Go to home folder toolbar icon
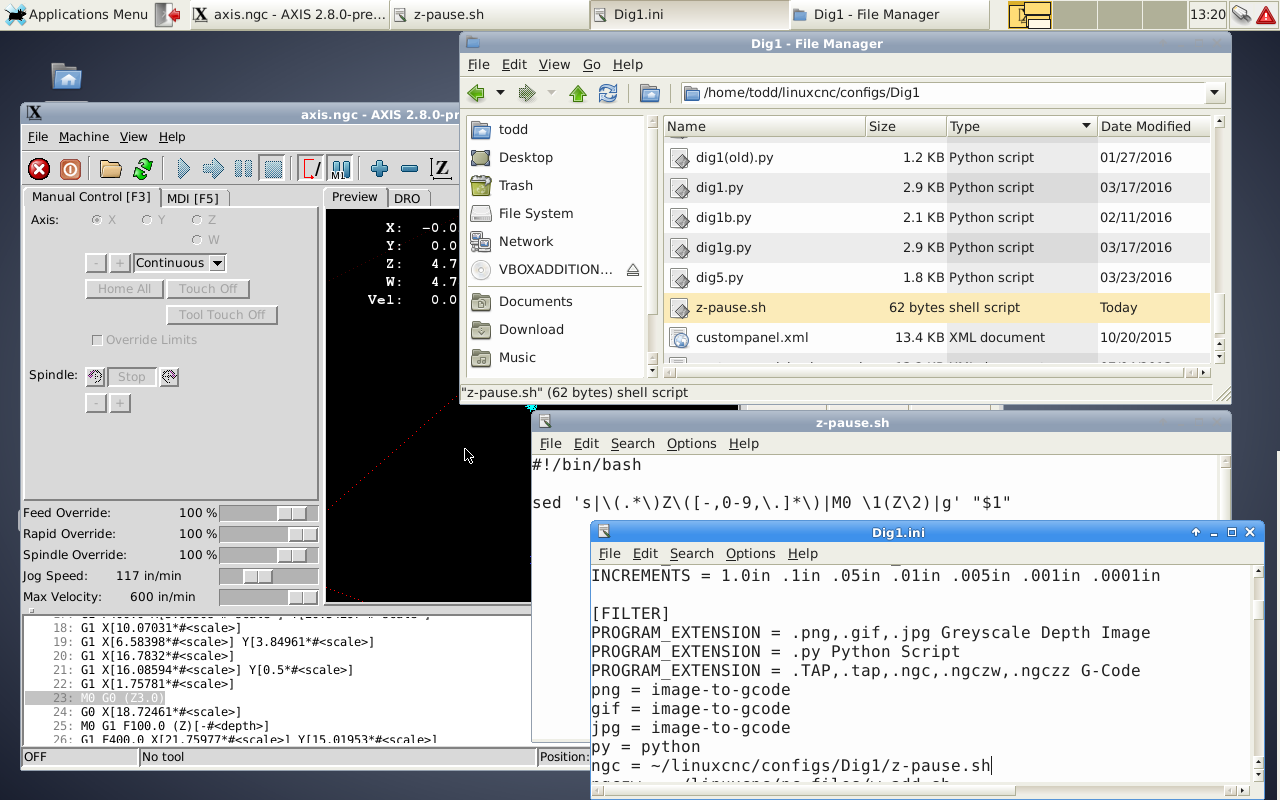The image size is (1280, 800). coord(650,93)
